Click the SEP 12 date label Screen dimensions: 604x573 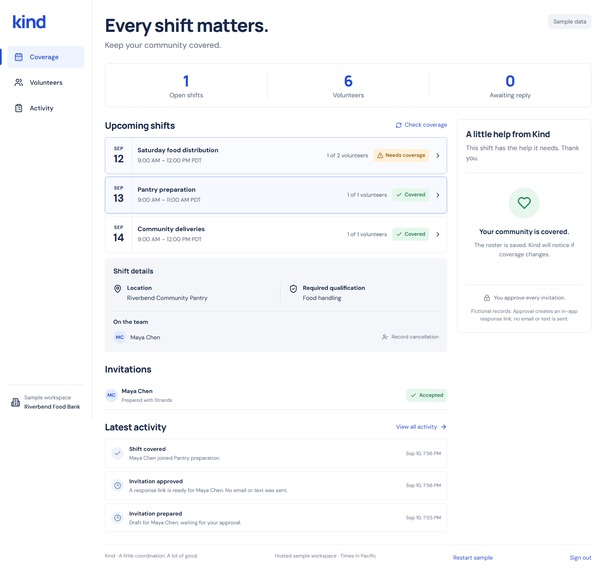tap(119, 155)
